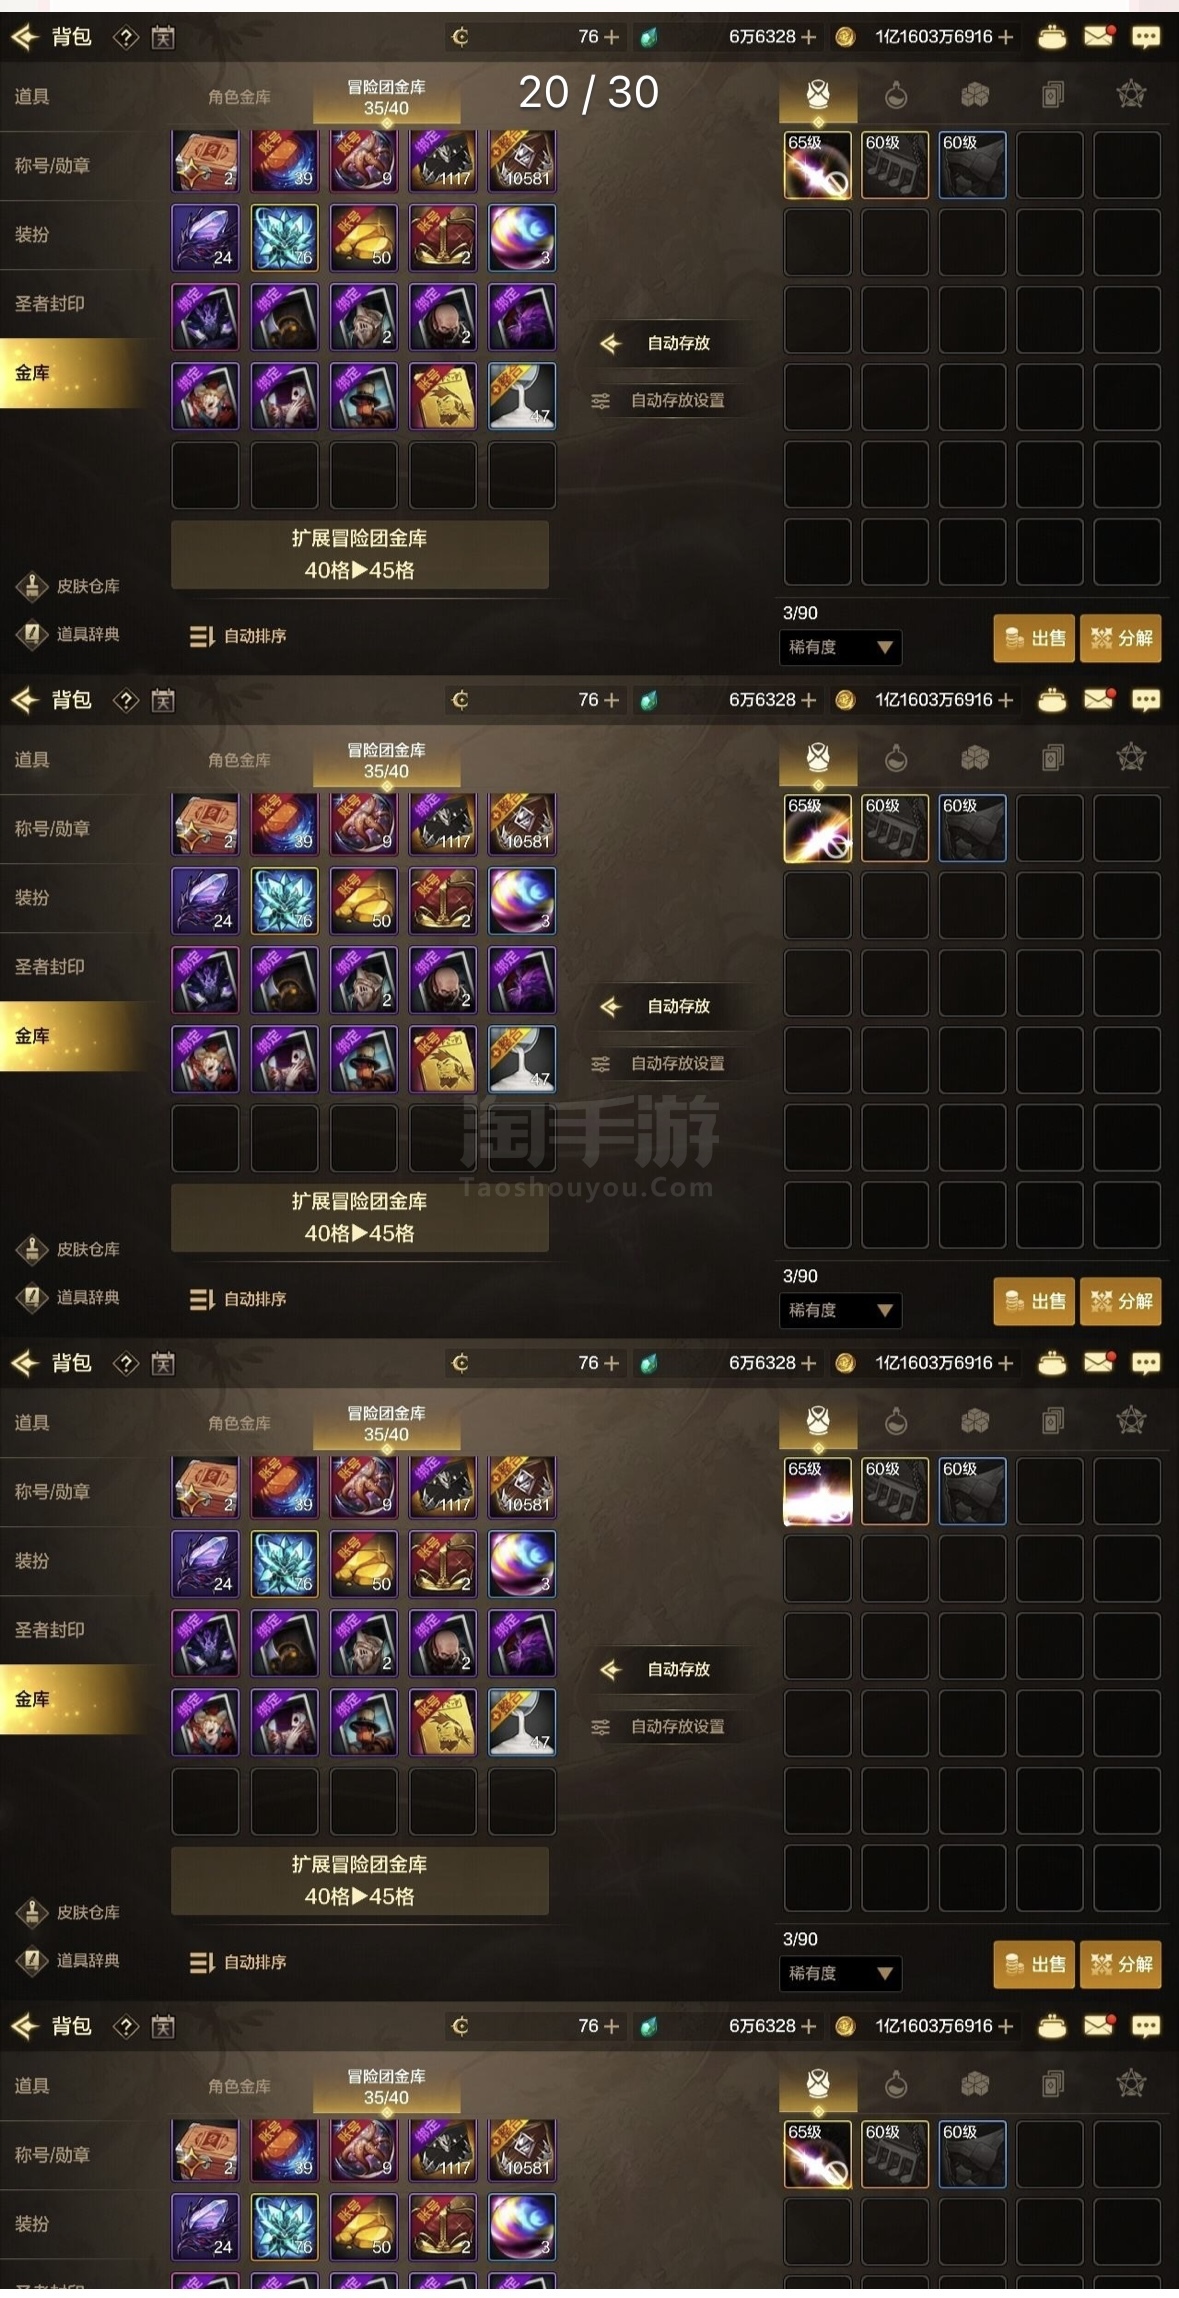This screenshot has width=1179, height=2298.
Task: Open 皮肤仓库 skin storage in topmost panel
Action: point(68,586)
